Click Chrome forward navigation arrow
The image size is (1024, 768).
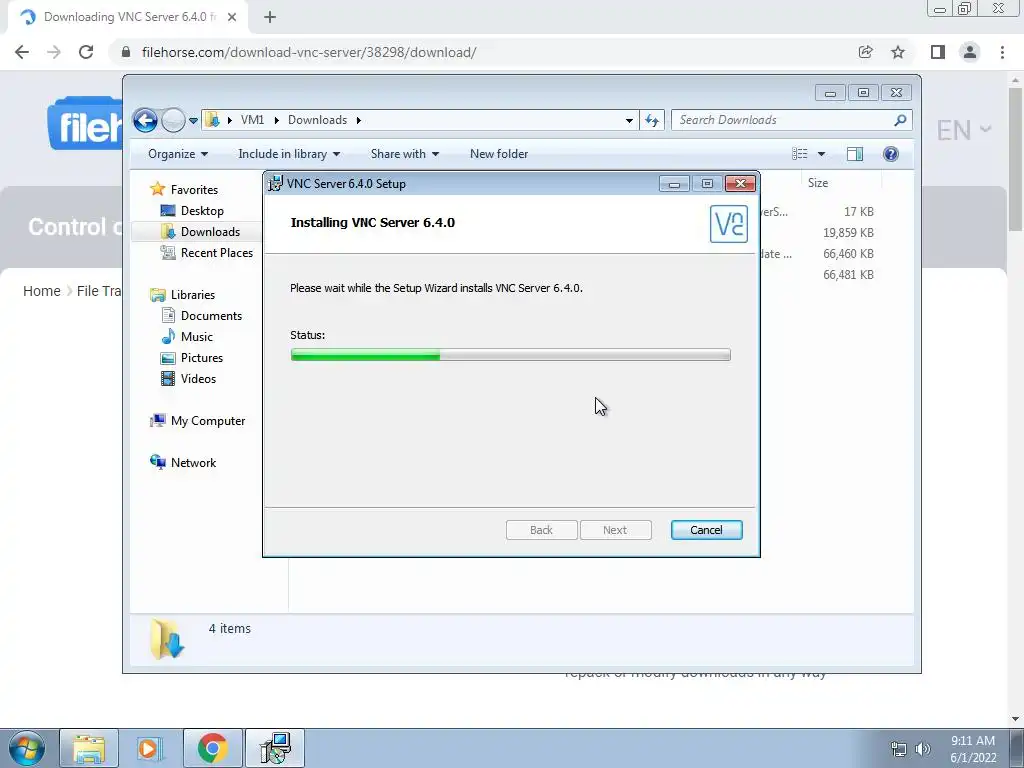click(x=54, y=52)
